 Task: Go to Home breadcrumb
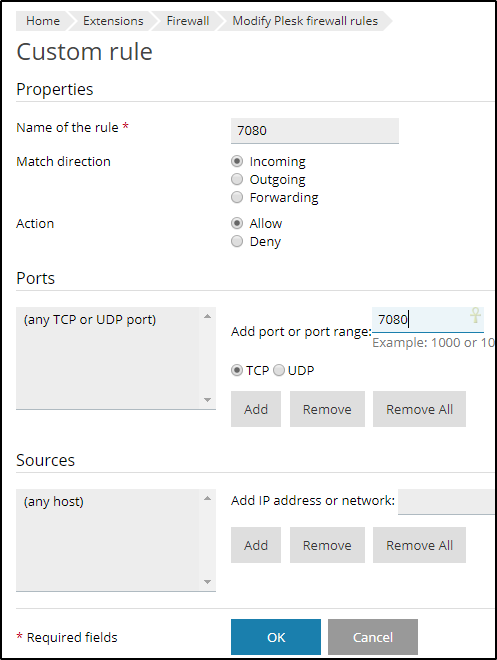[x=43, y=21]
